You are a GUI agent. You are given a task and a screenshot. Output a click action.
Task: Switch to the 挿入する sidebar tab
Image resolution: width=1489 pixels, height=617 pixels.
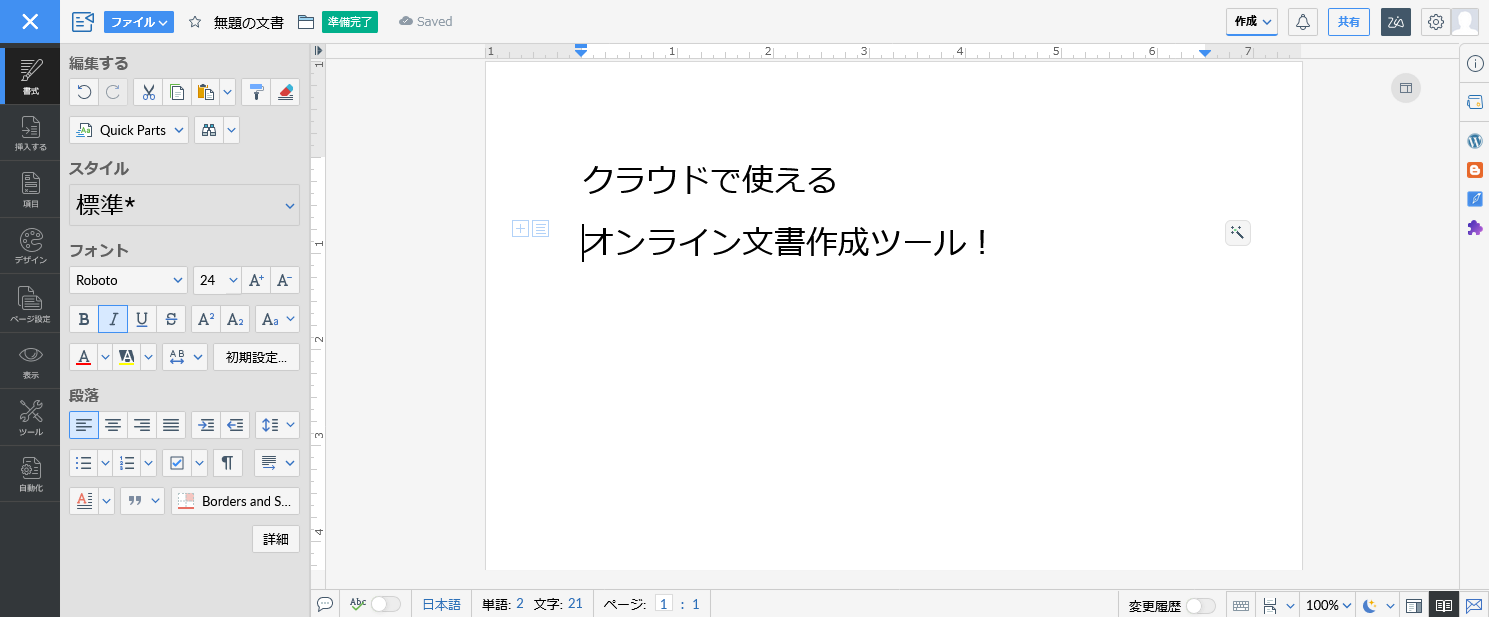point(30,133)
